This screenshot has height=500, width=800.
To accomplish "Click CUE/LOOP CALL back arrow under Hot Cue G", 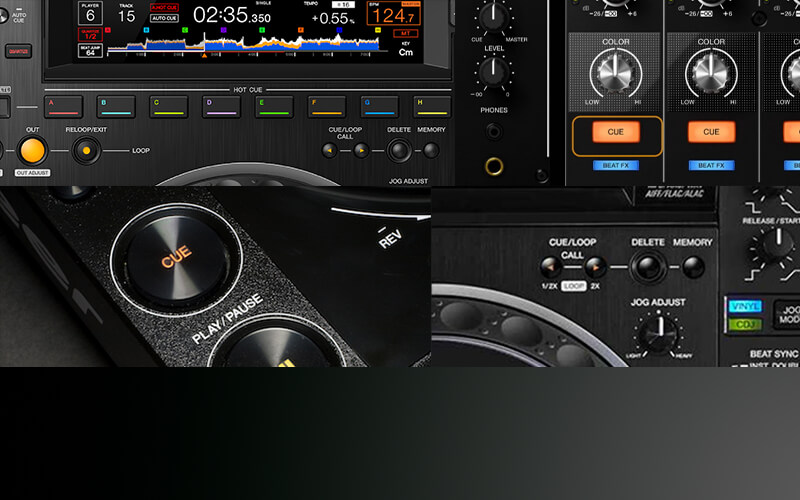I will (x=329, y=151).
